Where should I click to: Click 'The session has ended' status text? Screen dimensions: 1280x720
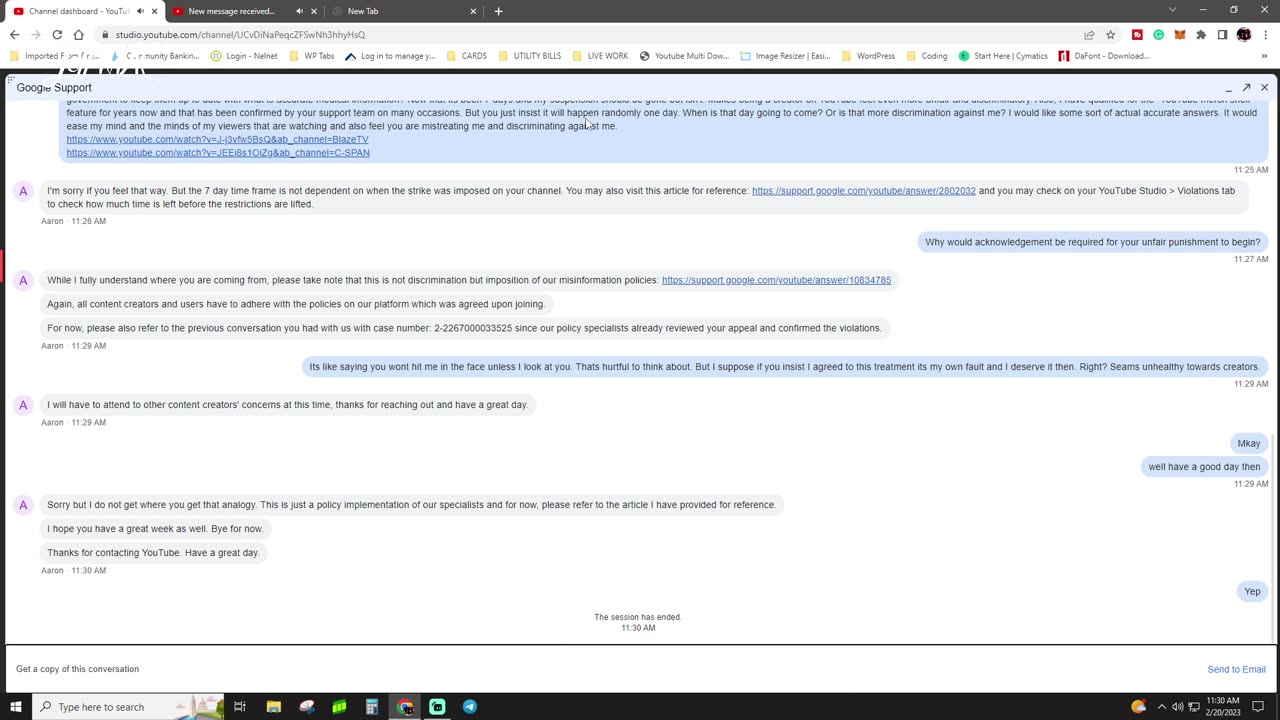[x=638, y=617]
